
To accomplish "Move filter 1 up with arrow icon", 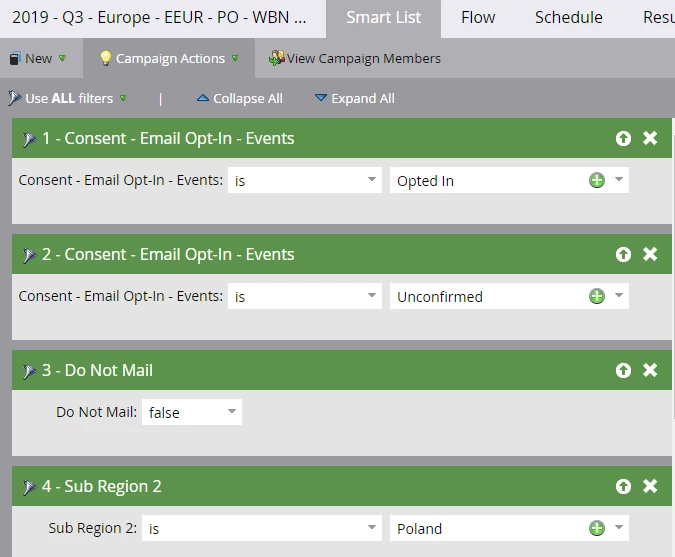I will coord(623,138).
